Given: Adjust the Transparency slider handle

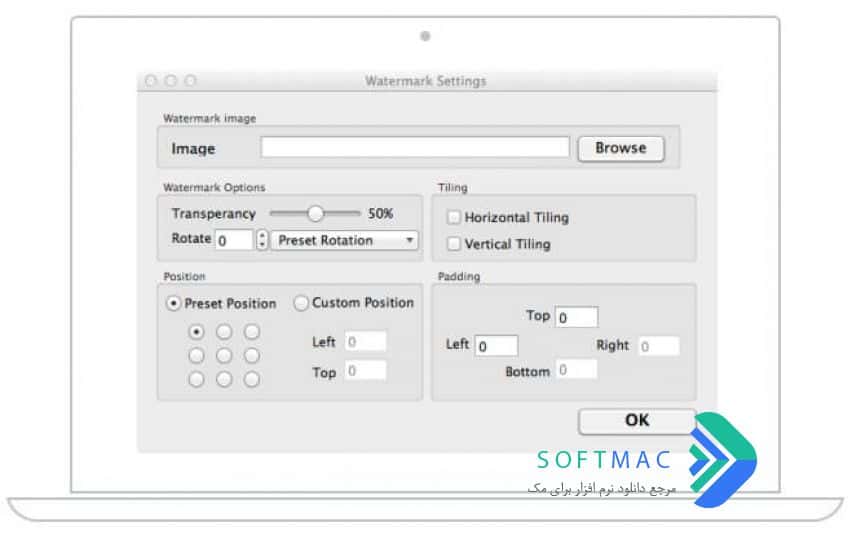Looking at the screenshot, I should (315, 214).
